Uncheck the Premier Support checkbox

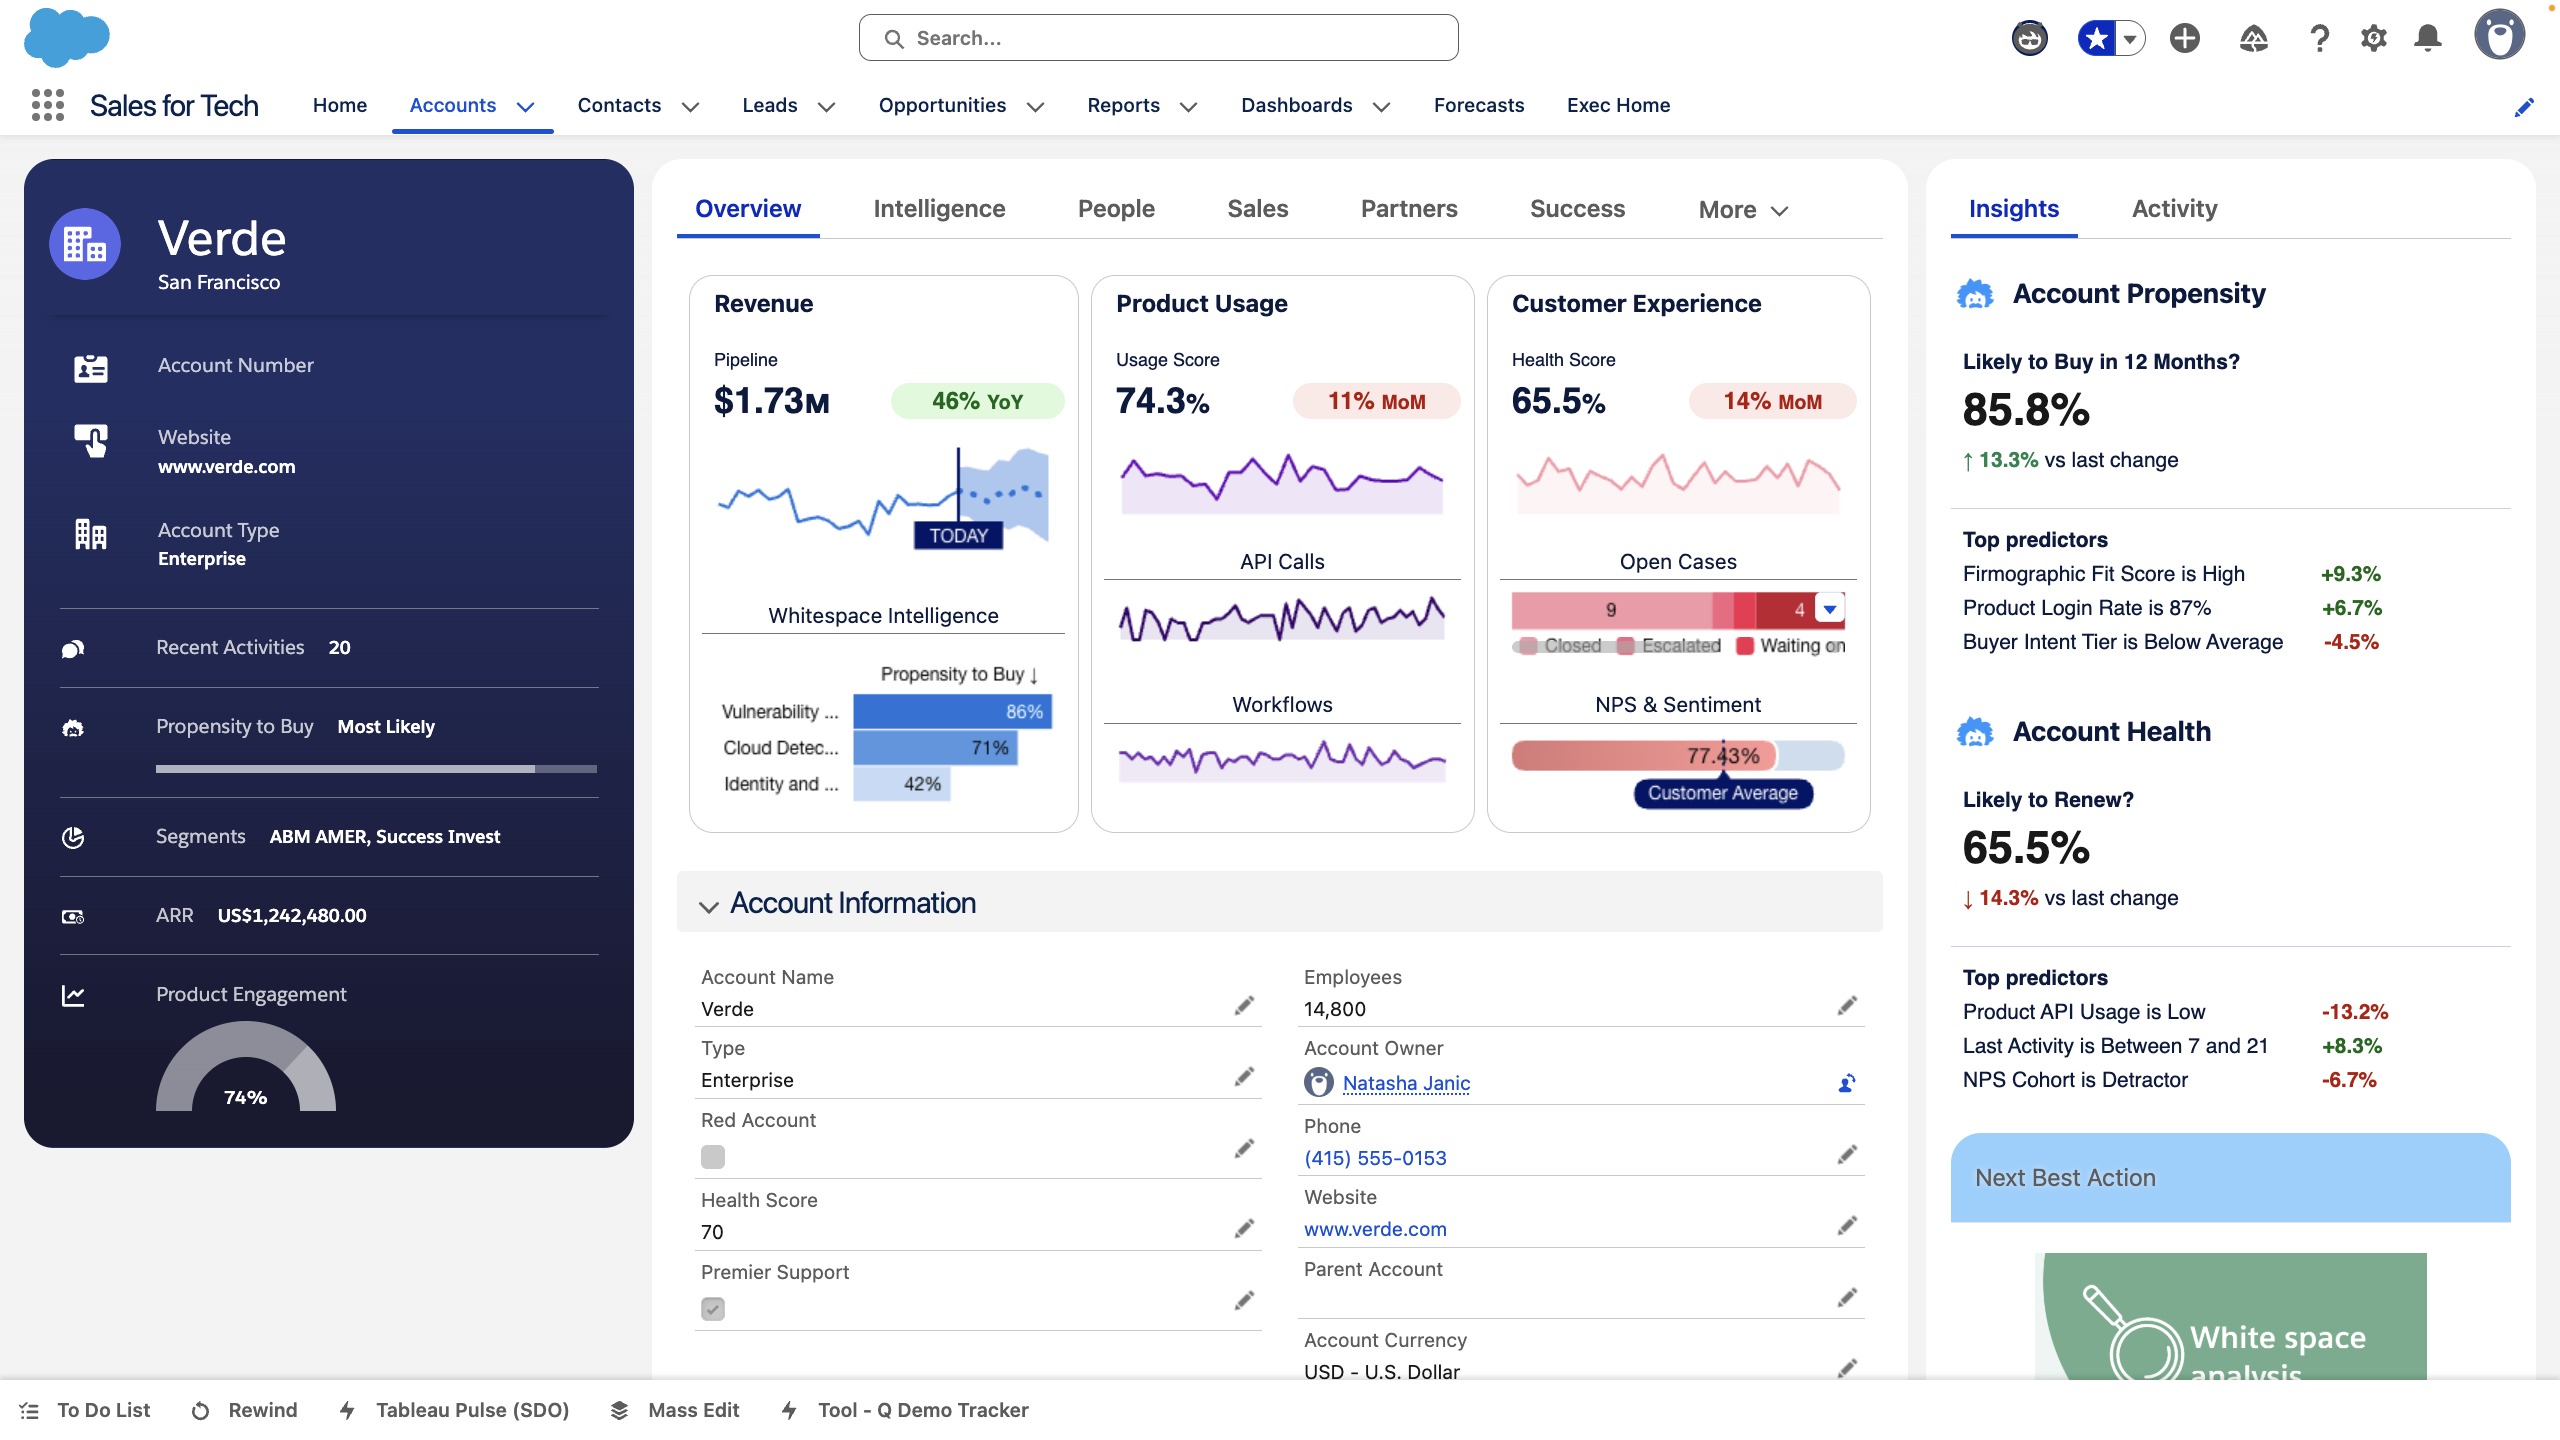tap(712, 1308)
